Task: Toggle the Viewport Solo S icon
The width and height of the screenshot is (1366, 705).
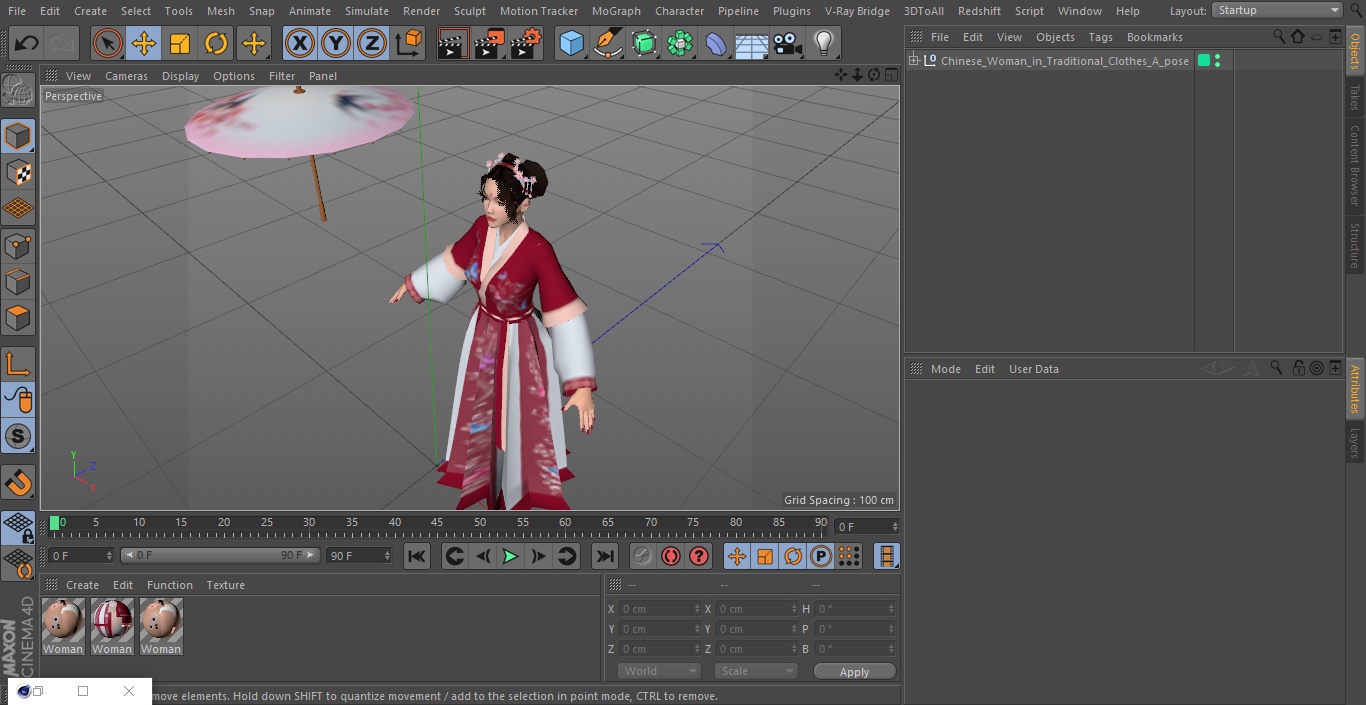Action: [18, 436]
